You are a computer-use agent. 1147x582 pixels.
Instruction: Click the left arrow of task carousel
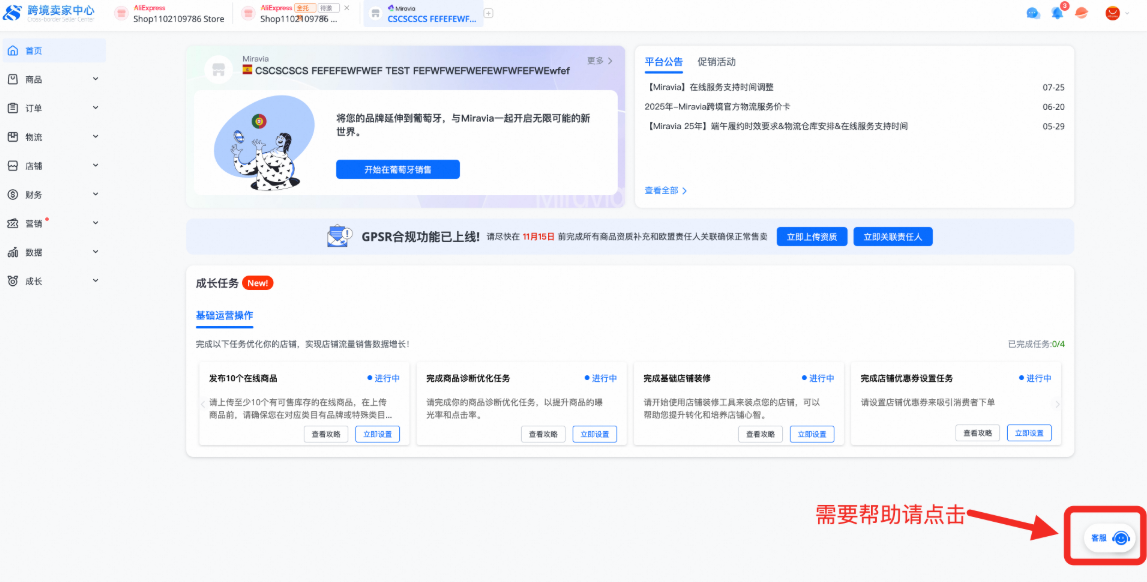(x=203, y=404)
